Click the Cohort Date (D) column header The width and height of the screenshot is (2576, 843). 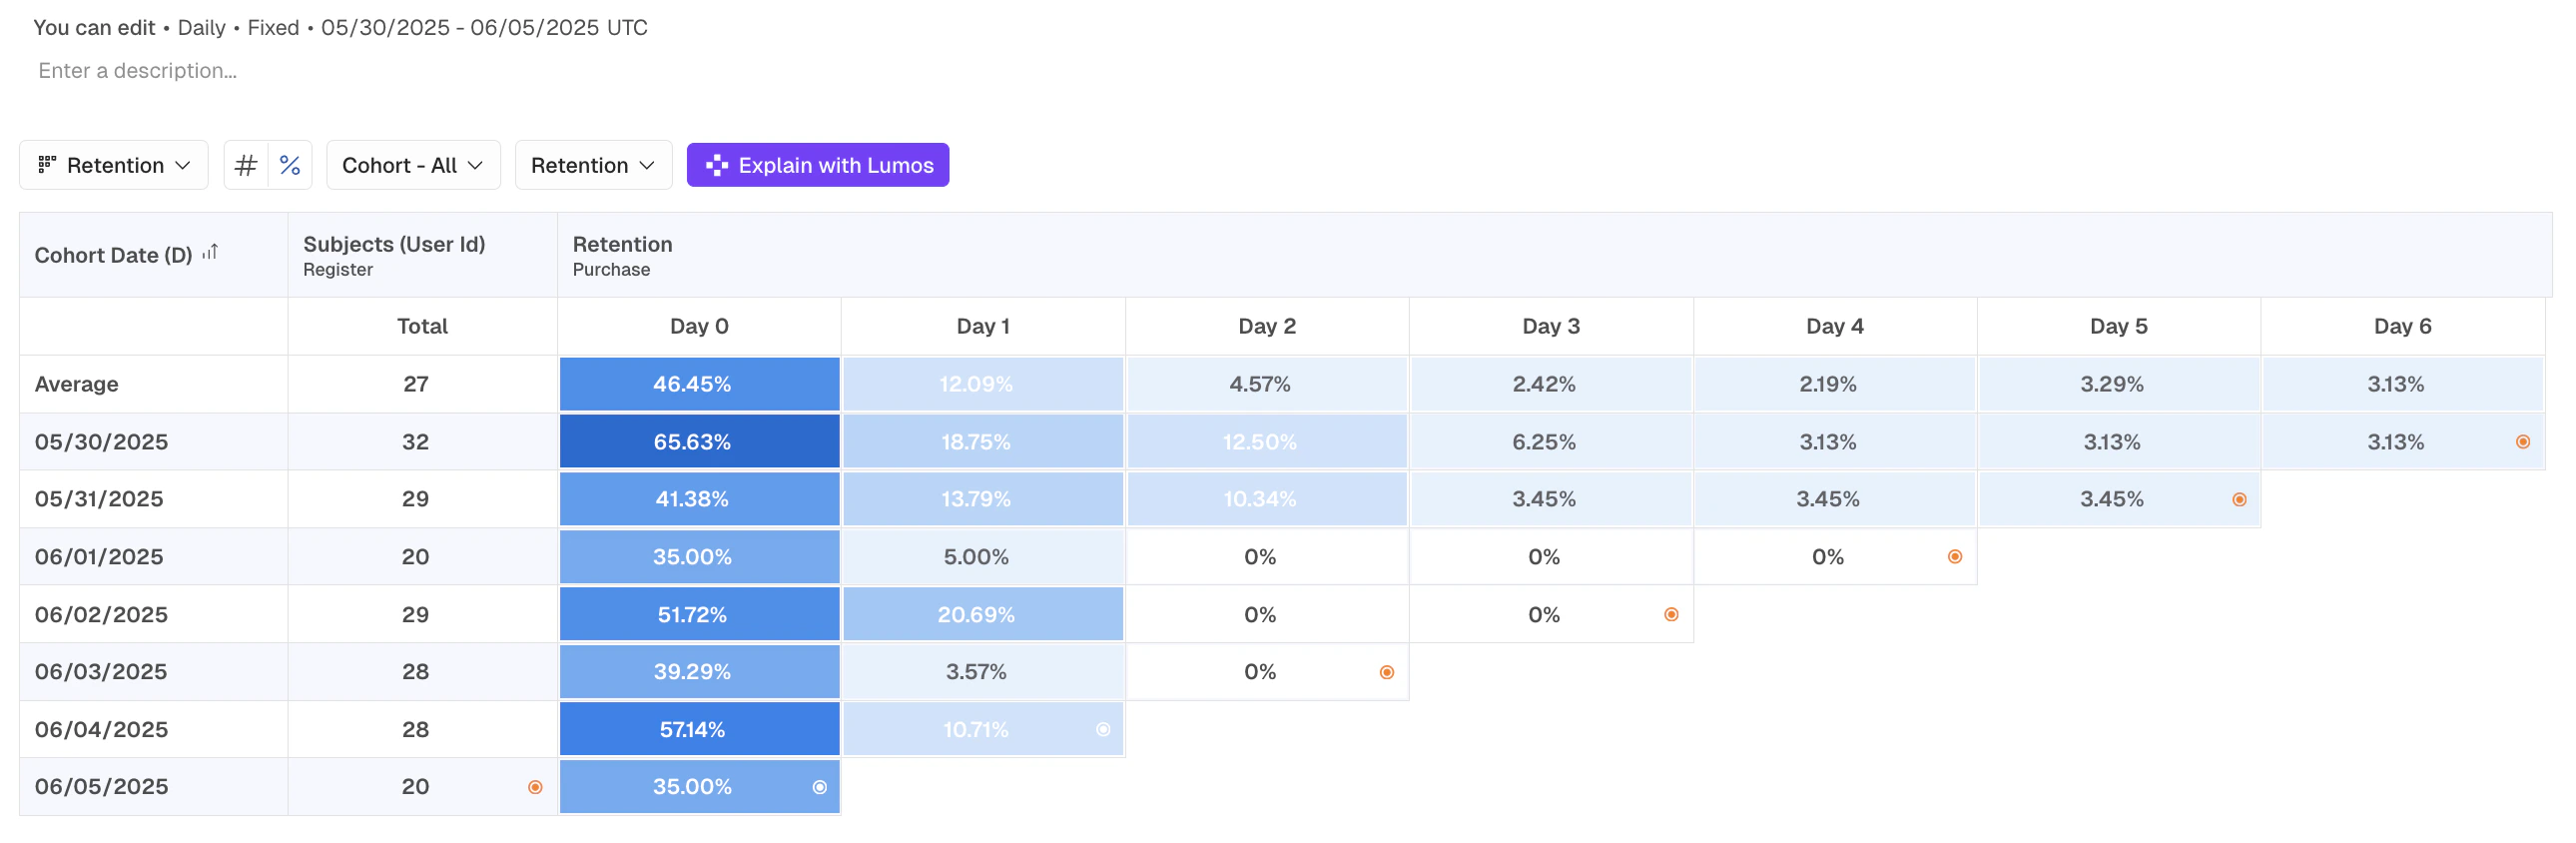click(x=113, y=255)
